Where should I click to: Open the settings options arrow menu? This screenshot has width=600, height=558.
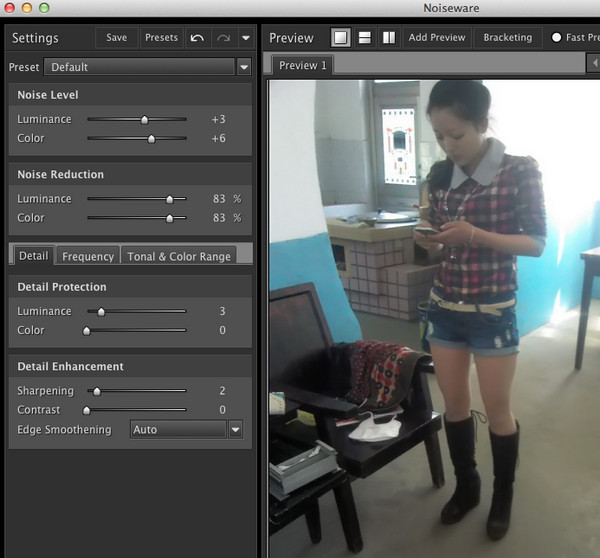[246, 38]
